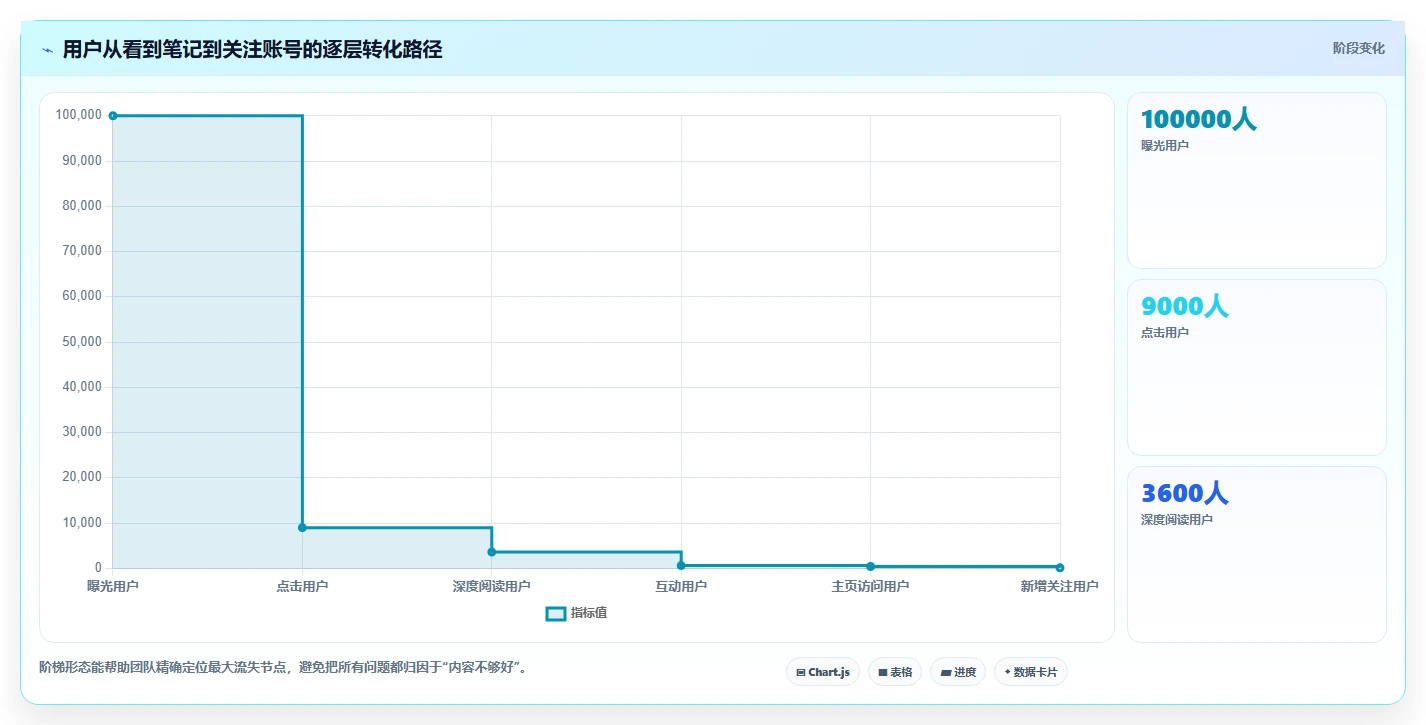This screenshot has height=725, width=1426.
Task: Click the 互动用户 data point on chart
Action: point(681,565)
